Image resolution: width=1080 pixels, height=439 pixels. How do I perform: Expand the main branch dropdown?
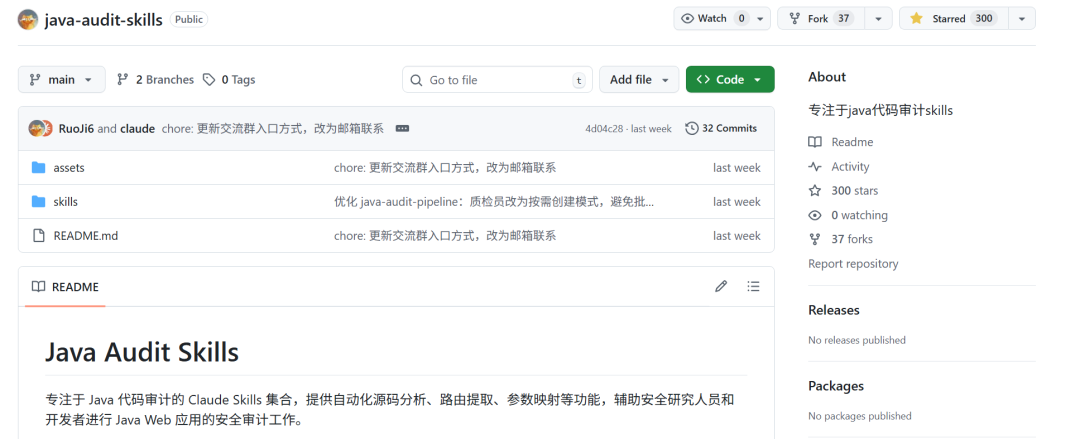[x=61, y=79]
